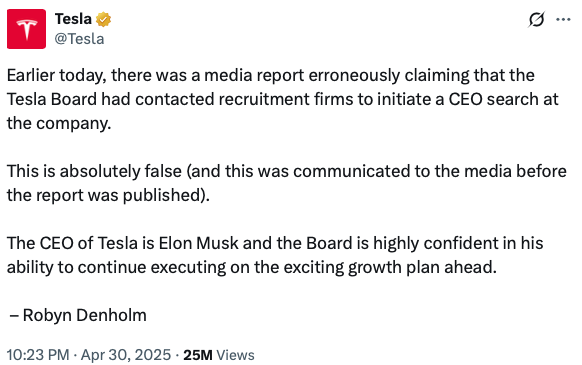Image resolution: width=582 pixels, height=365 pixels.
Task: Open the three-dot more options menu
Action: [x=563, y=19]
